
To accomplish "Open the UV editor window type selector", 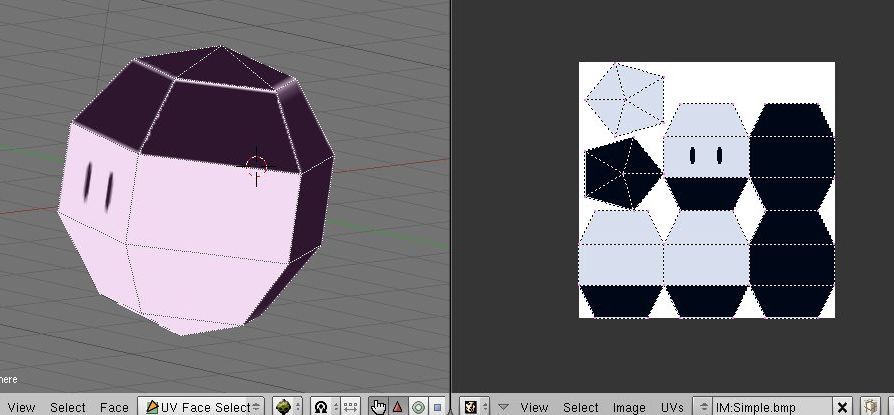I will pos(474,407).
